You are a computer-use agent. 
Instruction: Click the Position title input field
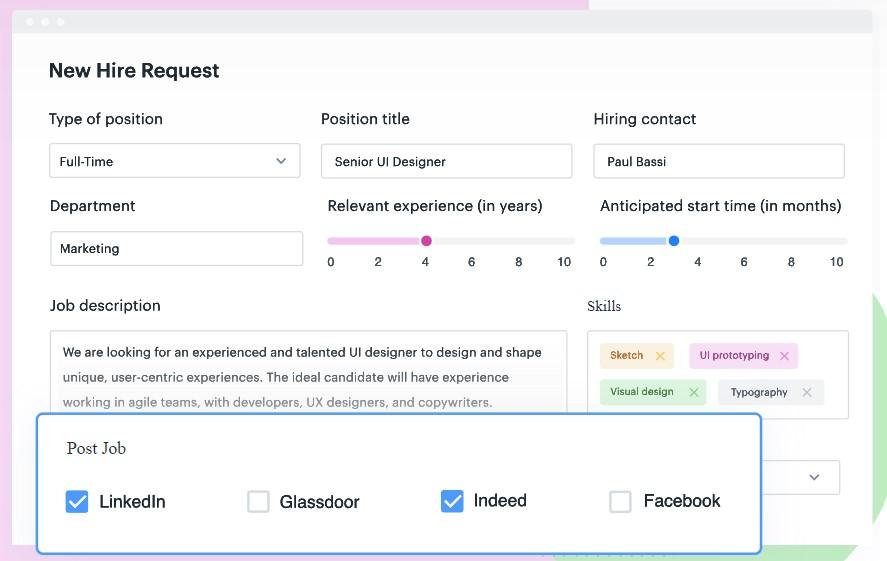click(446, 161)
